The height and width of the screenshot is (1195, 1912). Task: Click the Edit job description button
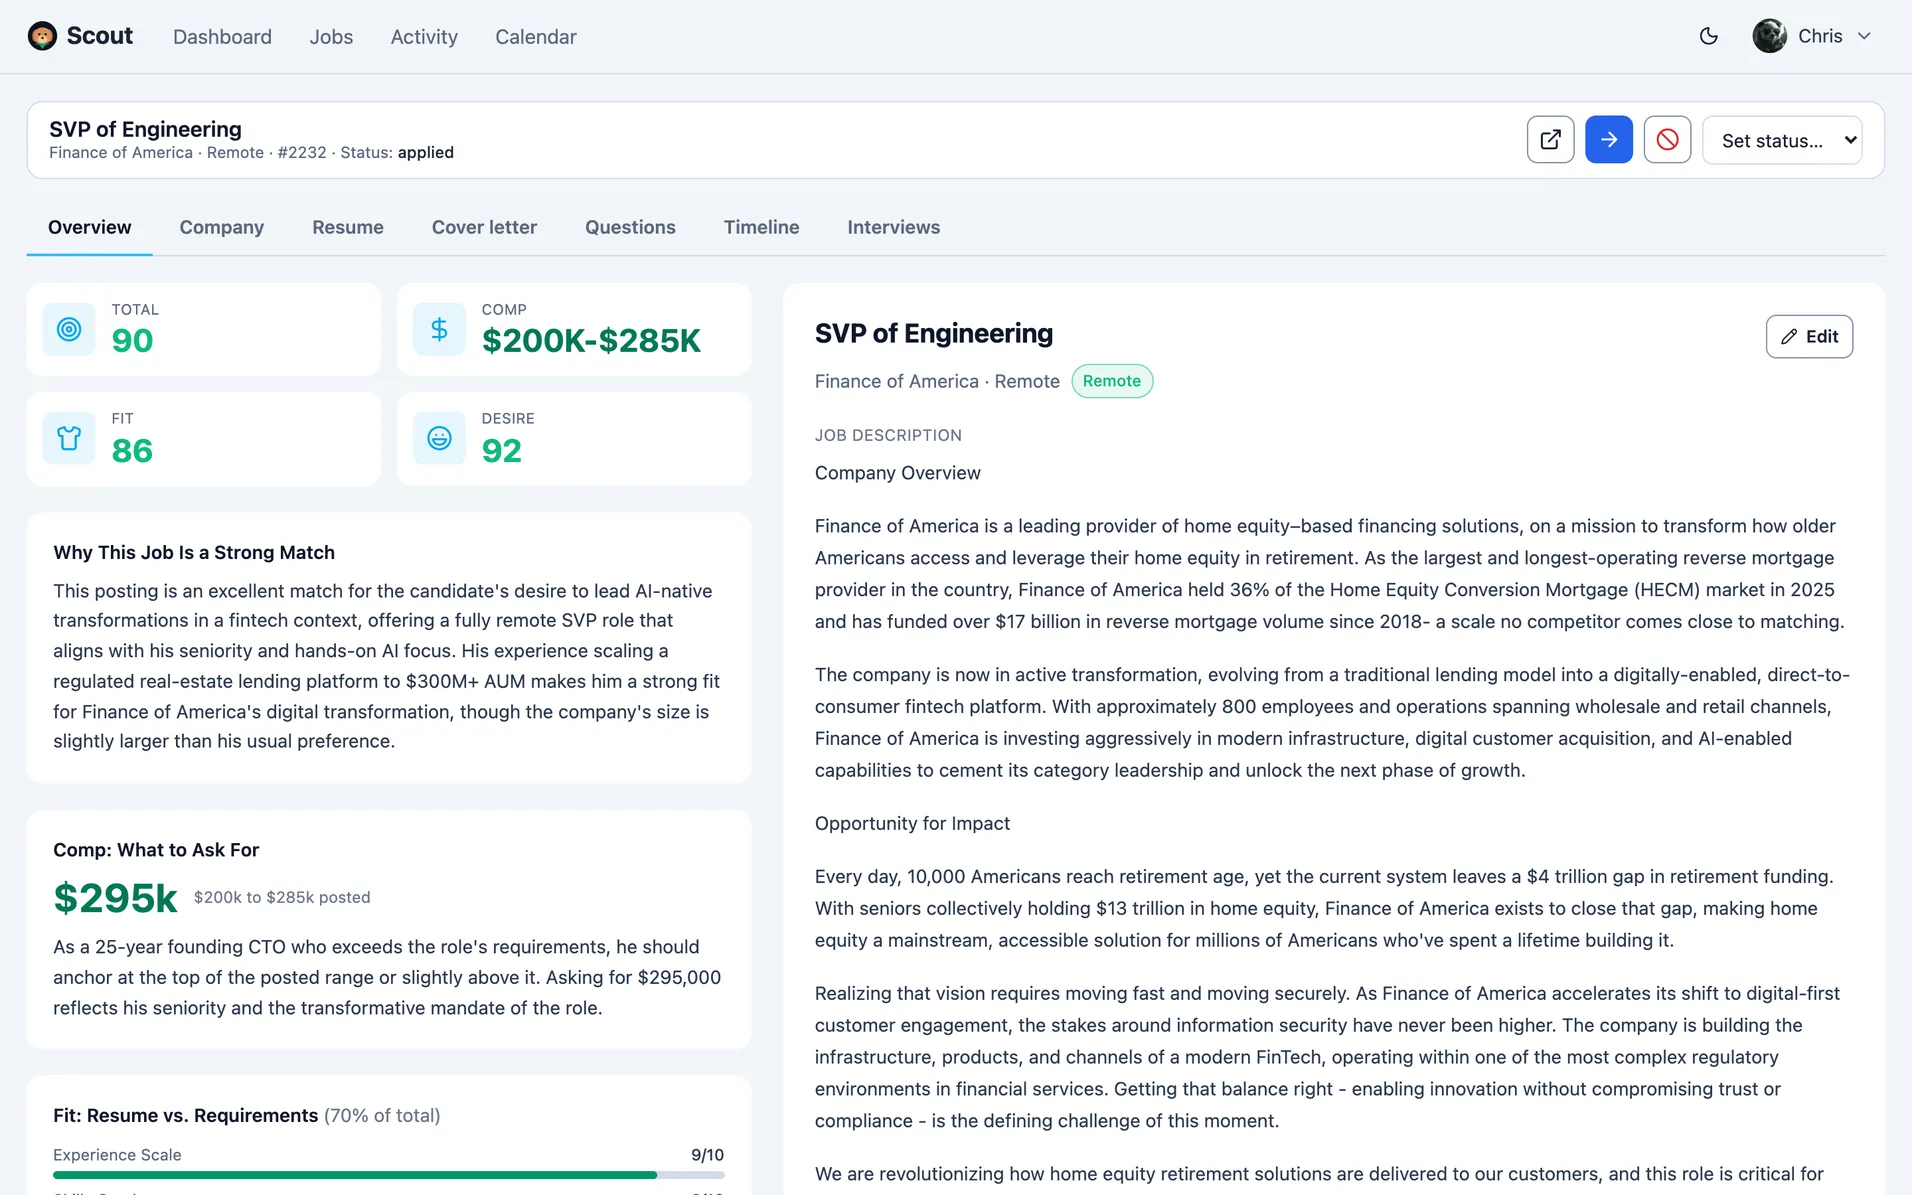tap(1809, 336)
